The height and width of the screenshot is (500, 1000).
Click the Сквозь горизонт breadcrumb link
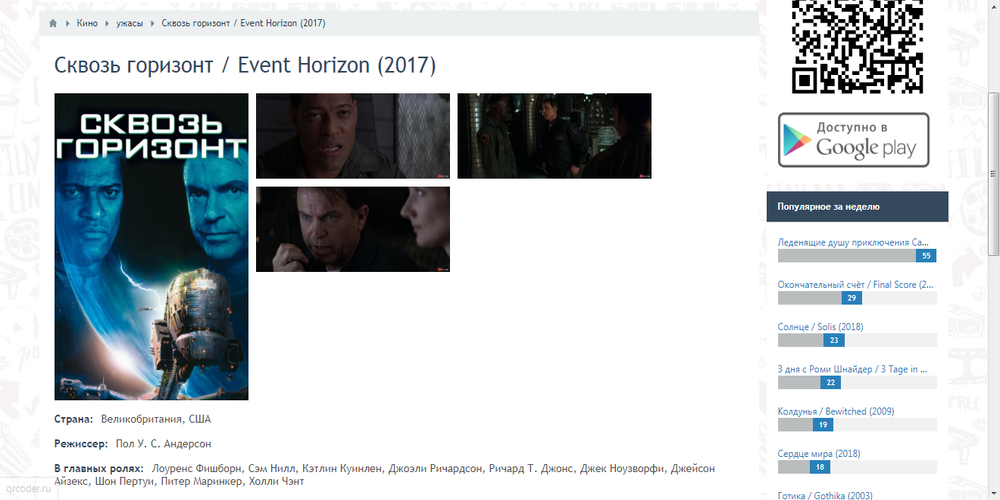point(244,24)
